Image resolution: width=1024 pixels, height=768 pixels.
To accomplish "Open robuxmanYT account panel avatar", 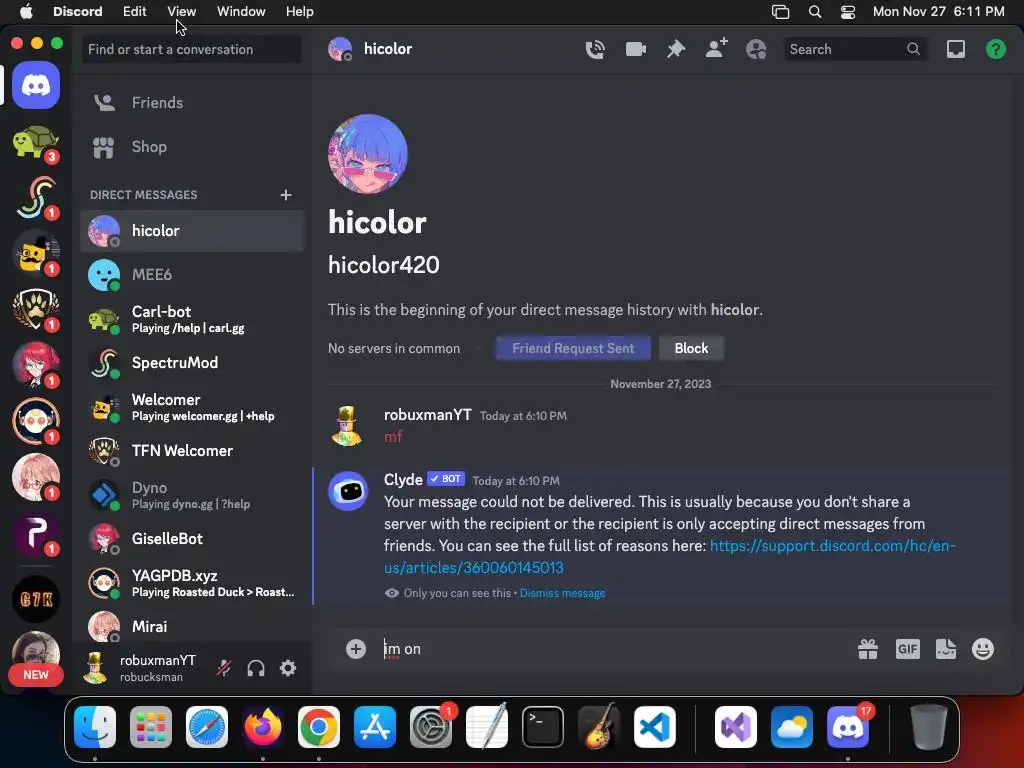I will pos(96,668).
